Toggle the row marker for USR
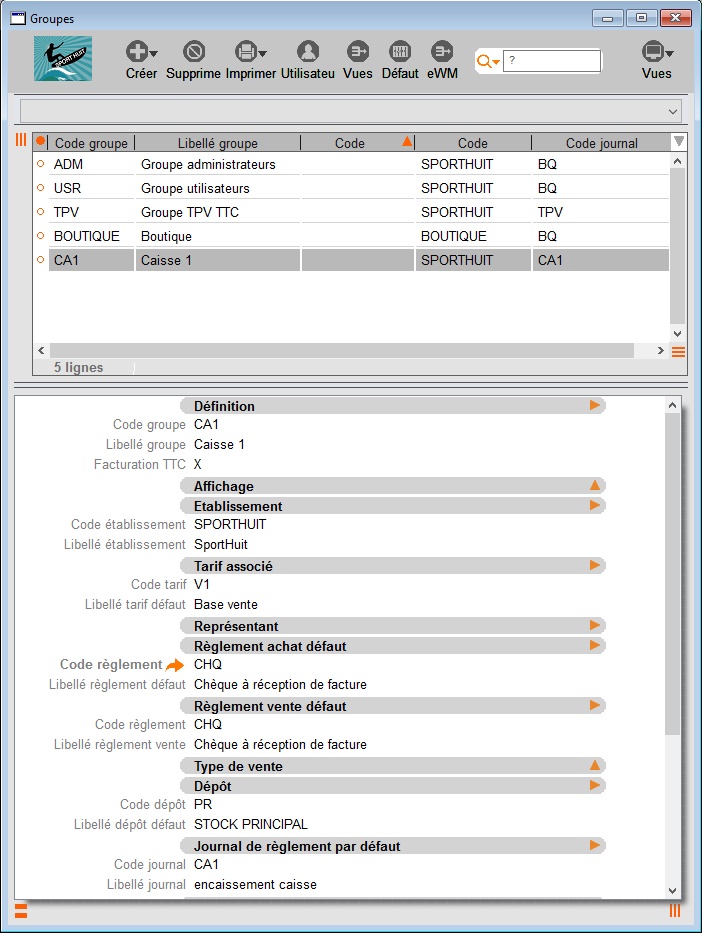Screen dimensions: 702x933 coord(40,187)
